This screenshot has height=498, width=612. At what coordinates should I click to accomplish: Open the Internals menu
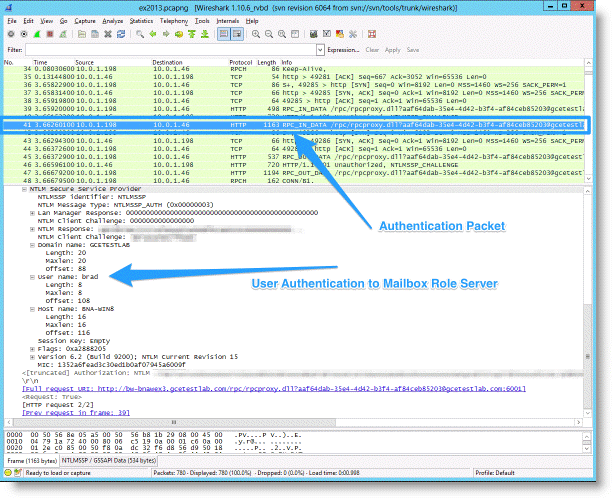(x=228, y=21)
